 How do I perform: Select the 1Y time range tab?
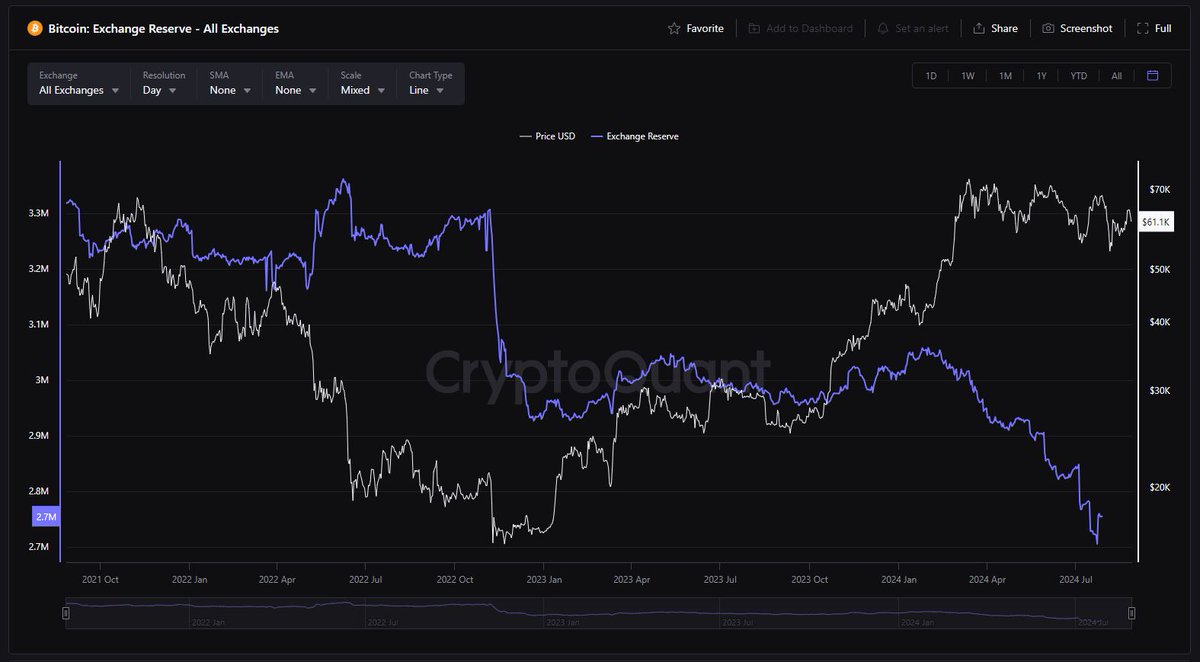(x=1041, y=76)
